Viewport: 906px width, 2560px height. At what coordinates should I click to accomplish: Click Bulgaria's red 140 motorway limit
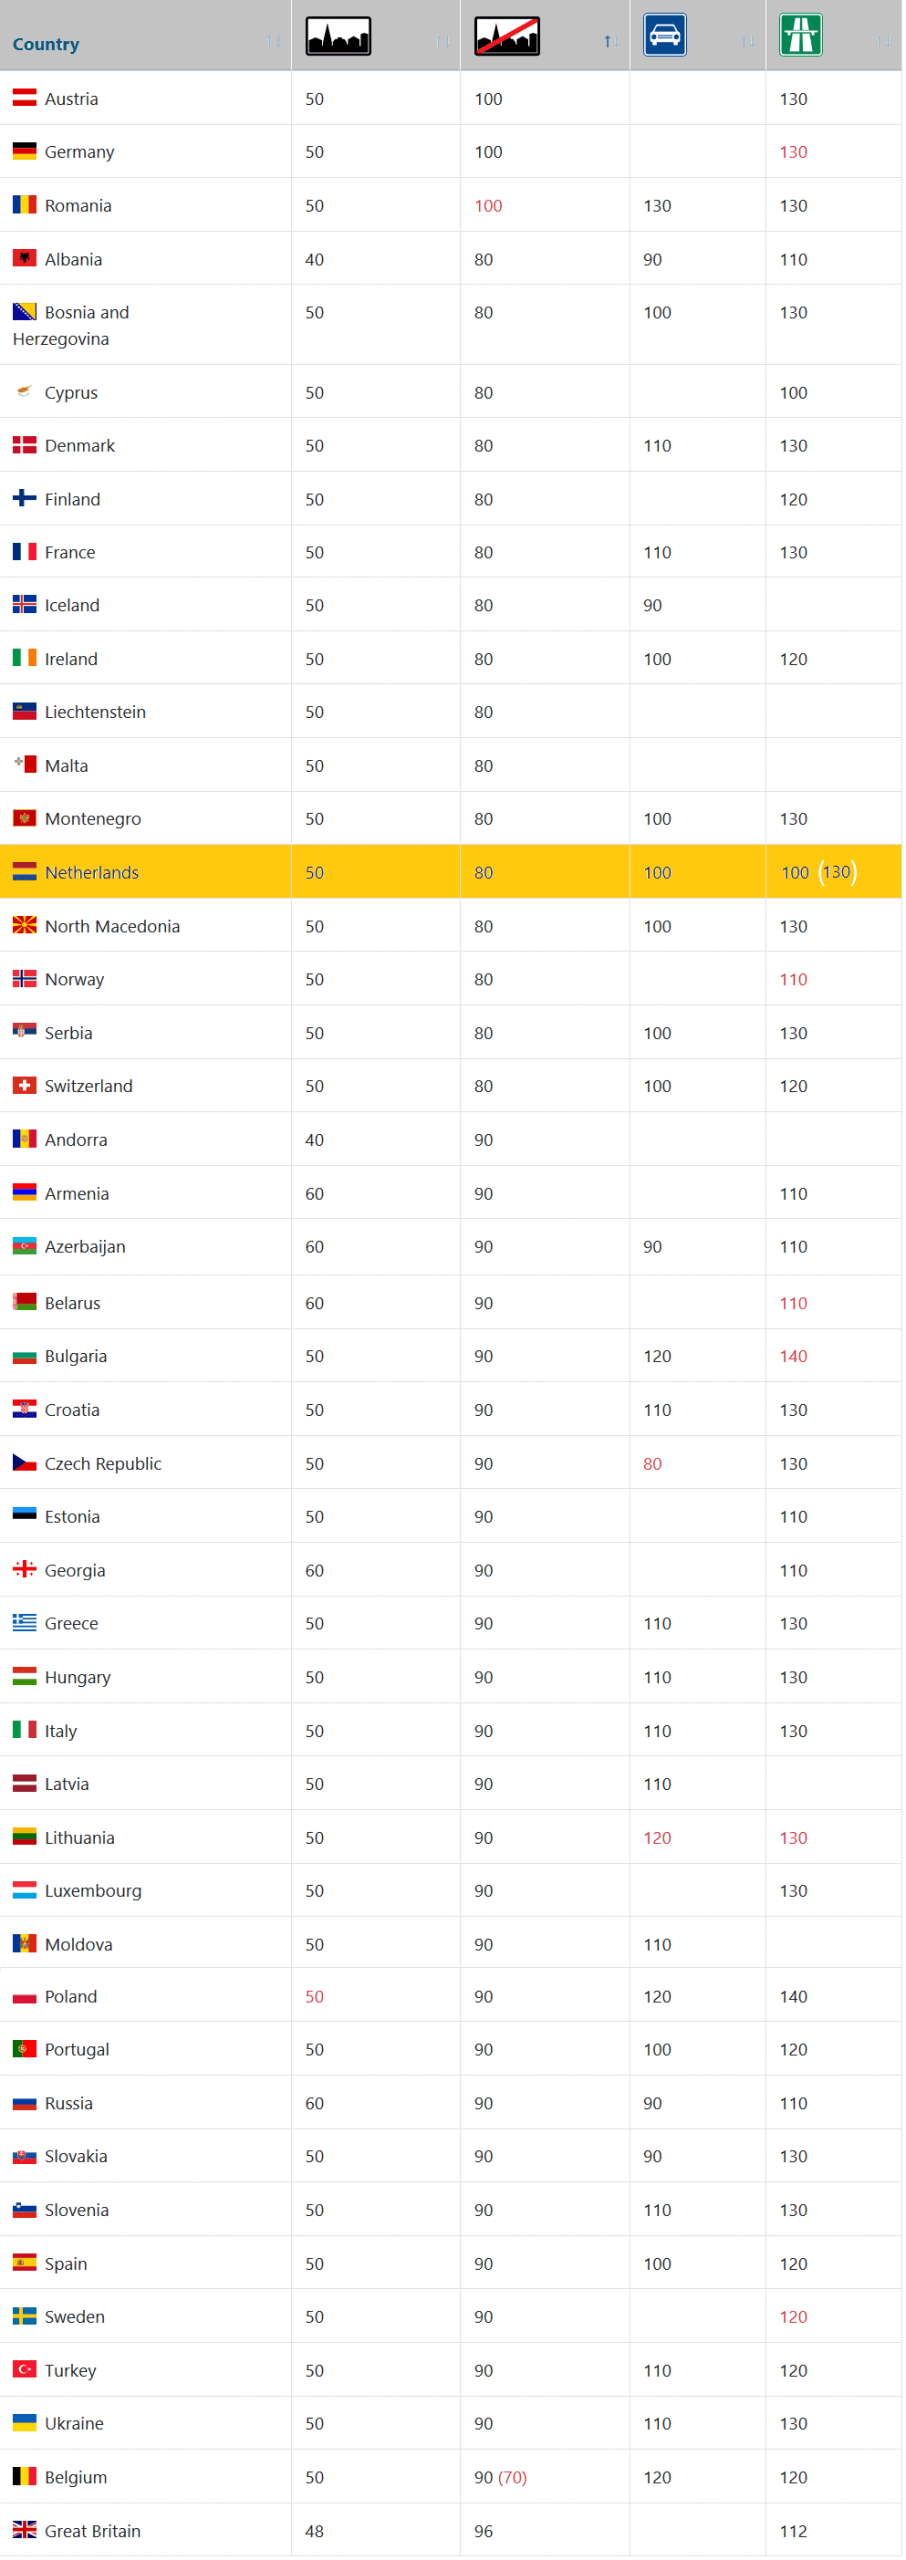click(x=793, y=1356)
